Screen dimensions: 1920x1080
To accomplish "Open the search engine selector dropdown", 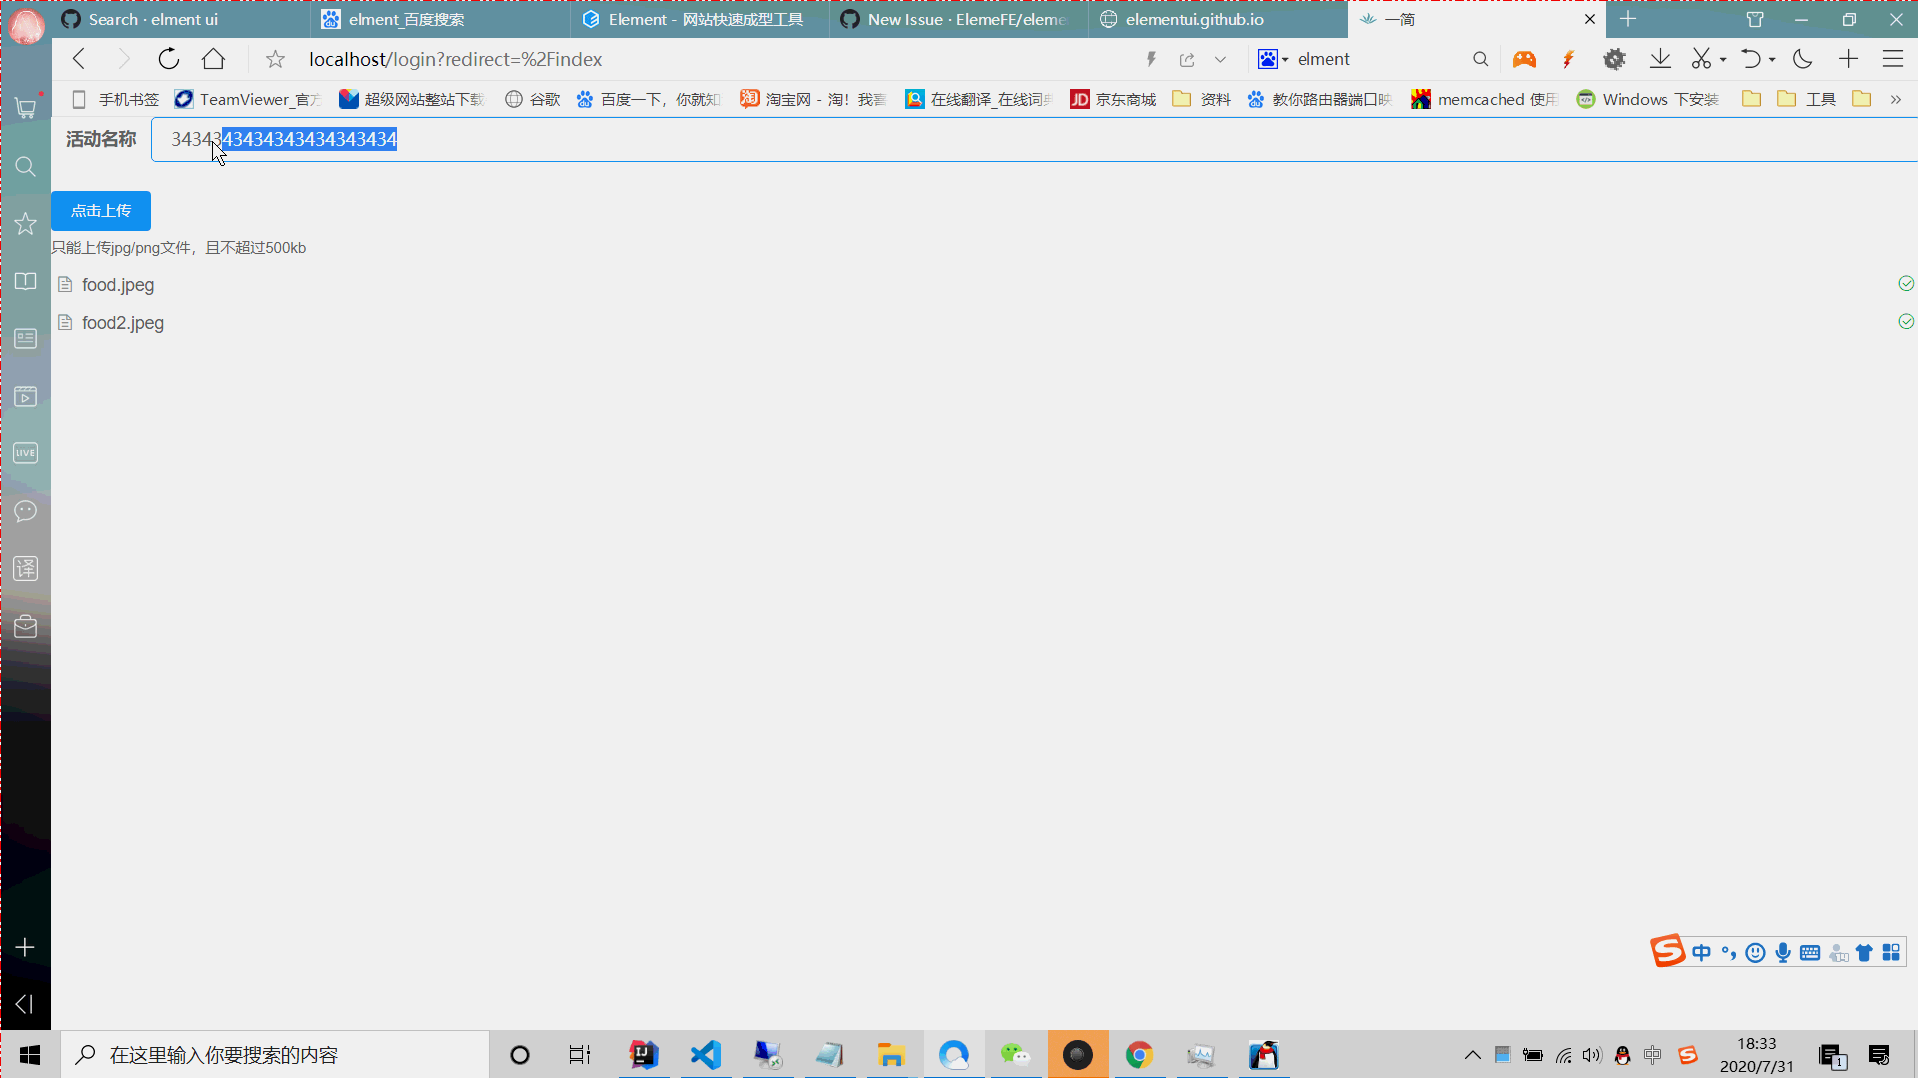I will coord(1273,60).
